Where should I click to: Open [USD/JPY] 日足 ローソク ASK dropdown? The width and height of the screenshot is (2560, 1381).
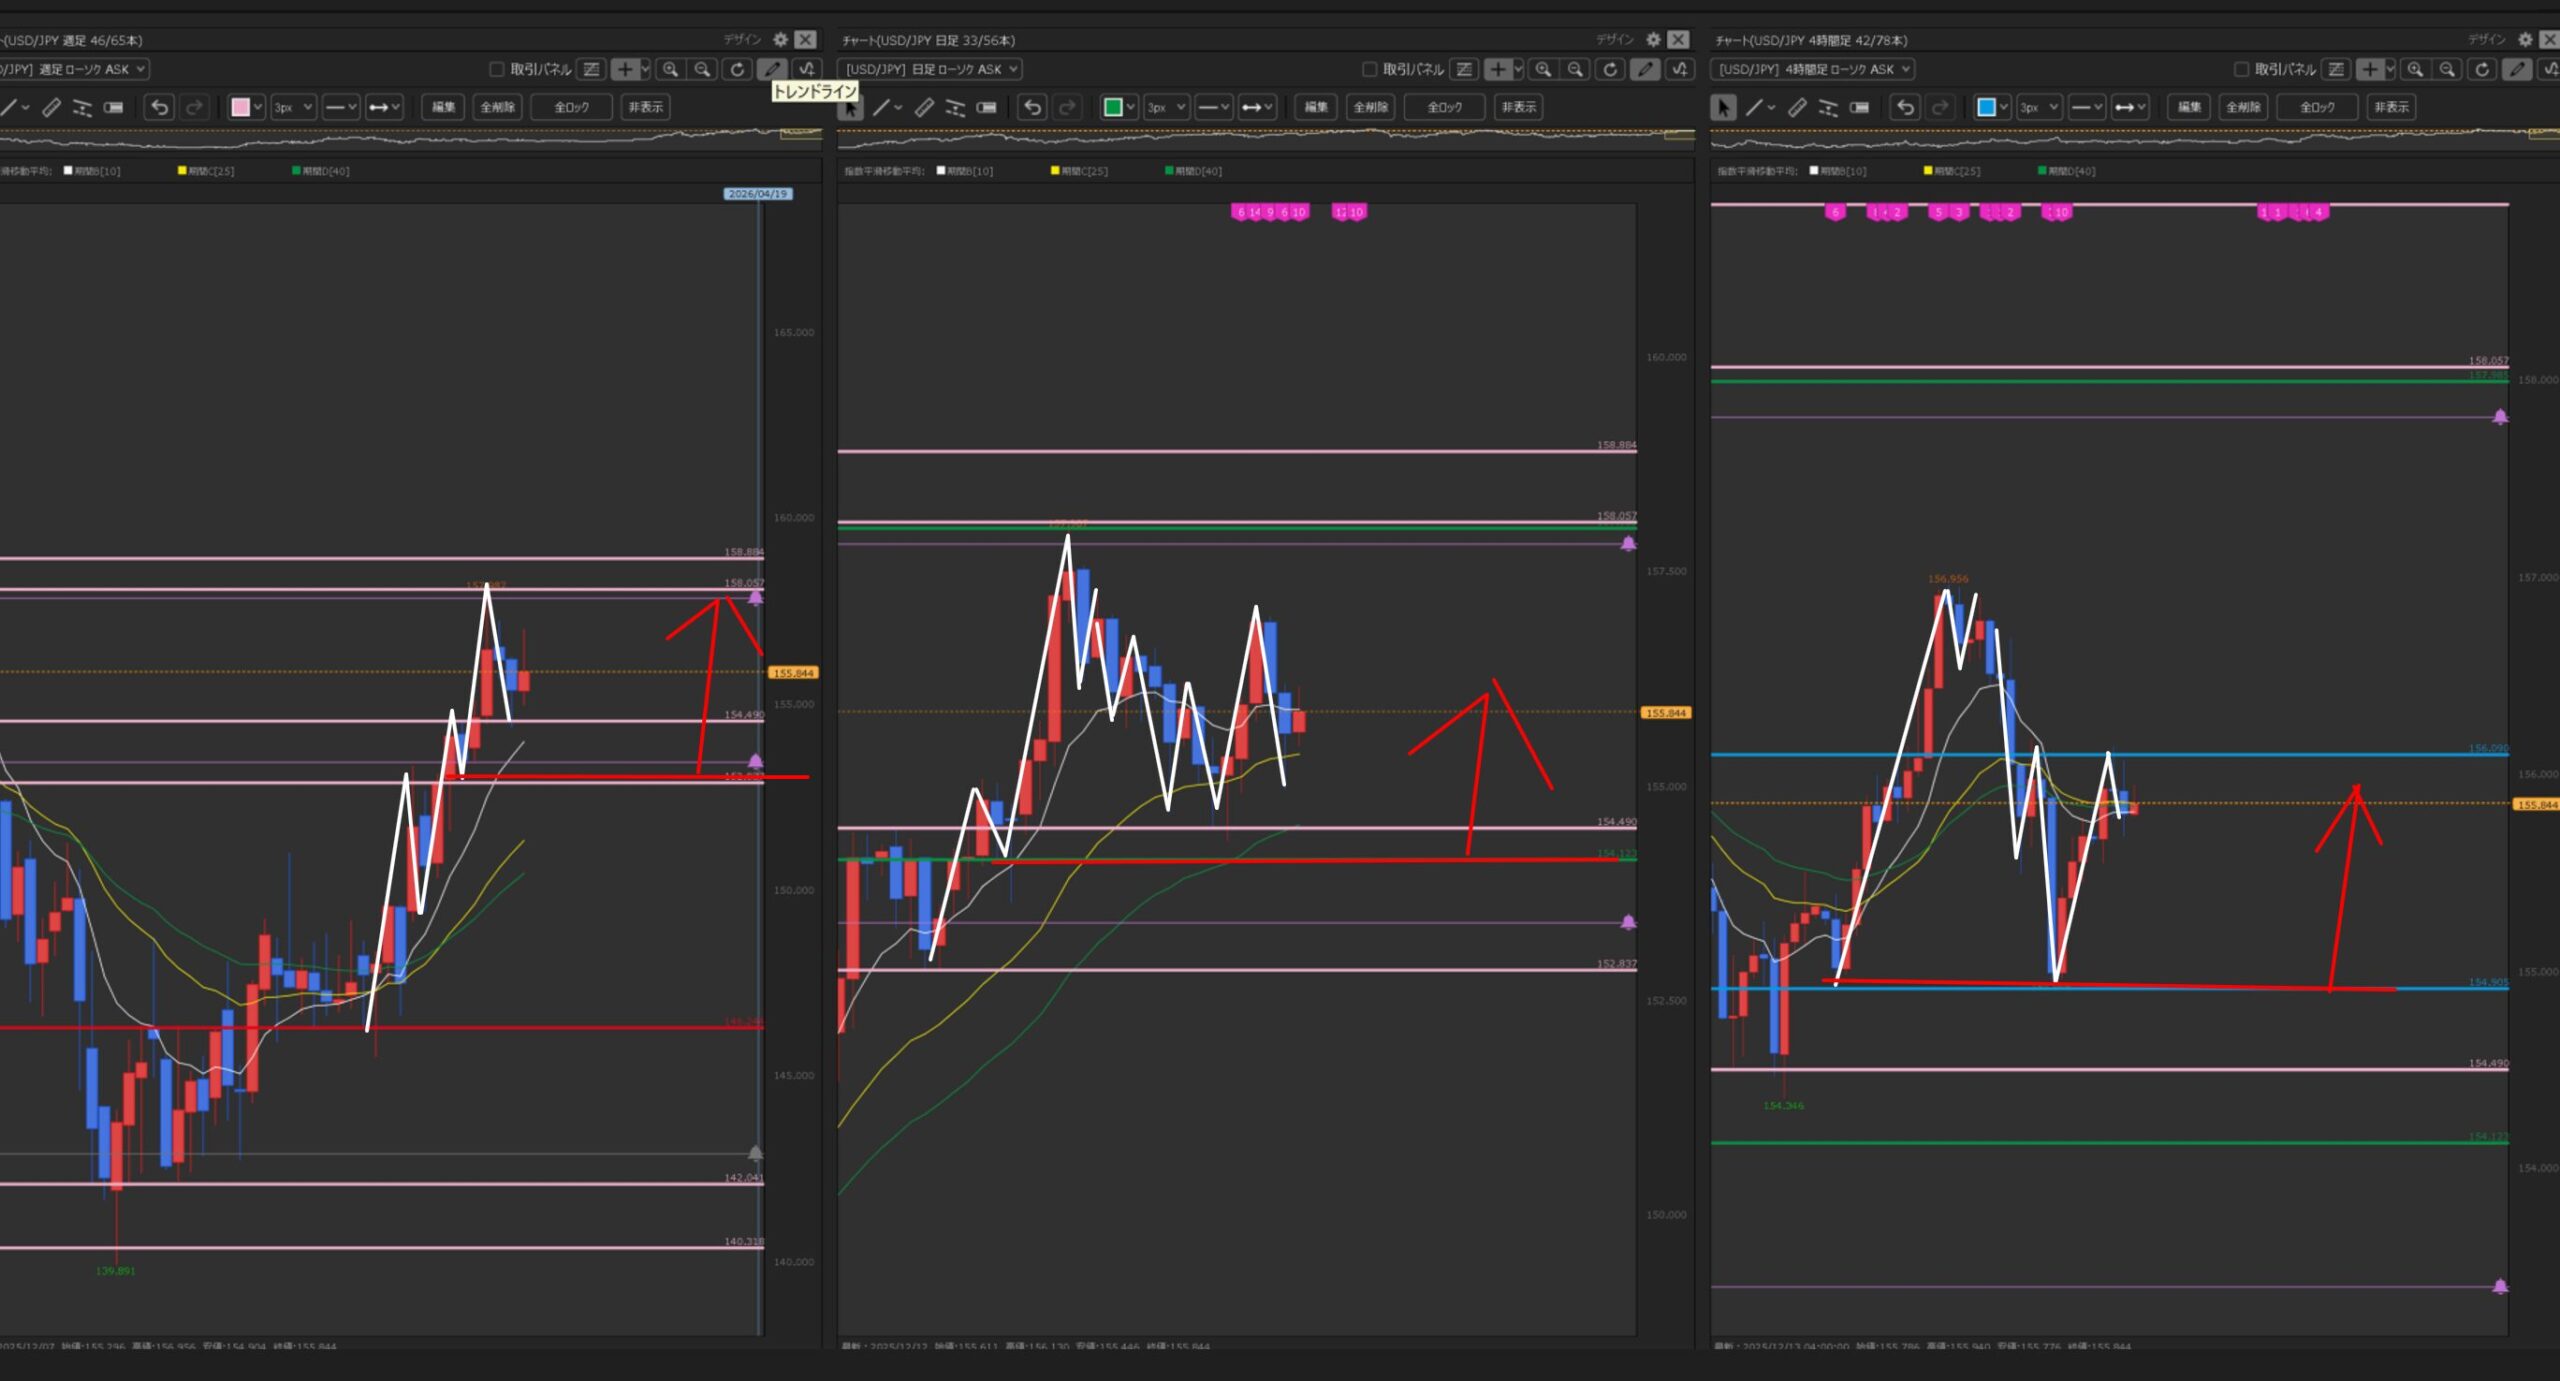pyautogui.click(x=932, y=69)
